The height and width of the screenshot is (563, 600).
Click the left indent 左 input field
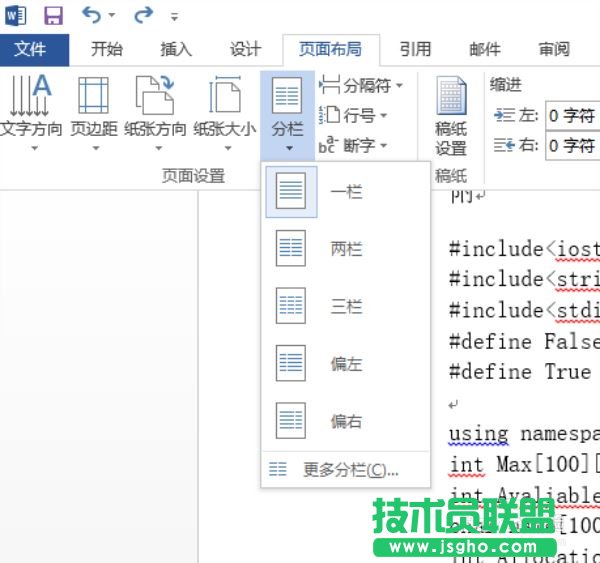tap(573, 116)
